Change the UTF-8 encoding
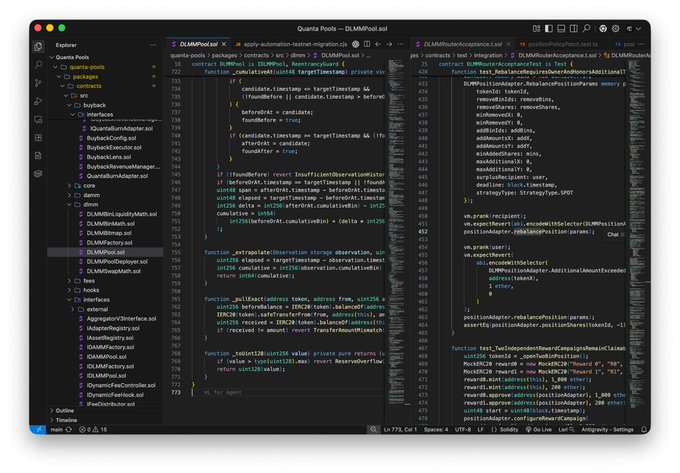680x473 pixels. [x=463, y=430]
